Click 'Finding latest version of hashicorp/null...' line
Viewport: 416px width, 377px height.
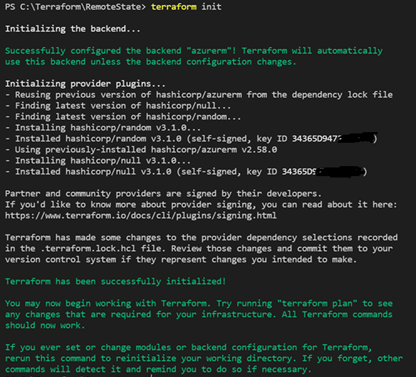point(118,106)
